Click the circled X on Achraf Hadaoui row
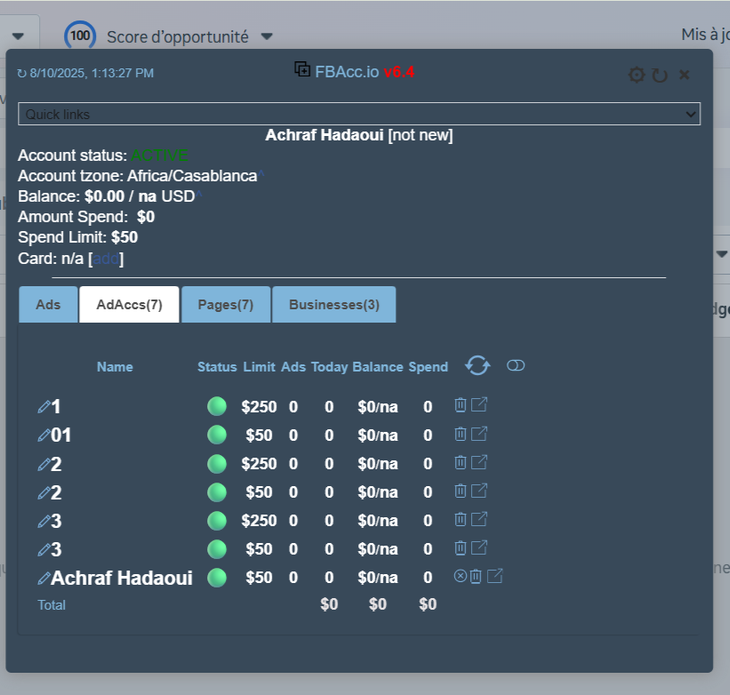This screenshot has height=695, width=730. pyautogui.click(x=460, y=576)
